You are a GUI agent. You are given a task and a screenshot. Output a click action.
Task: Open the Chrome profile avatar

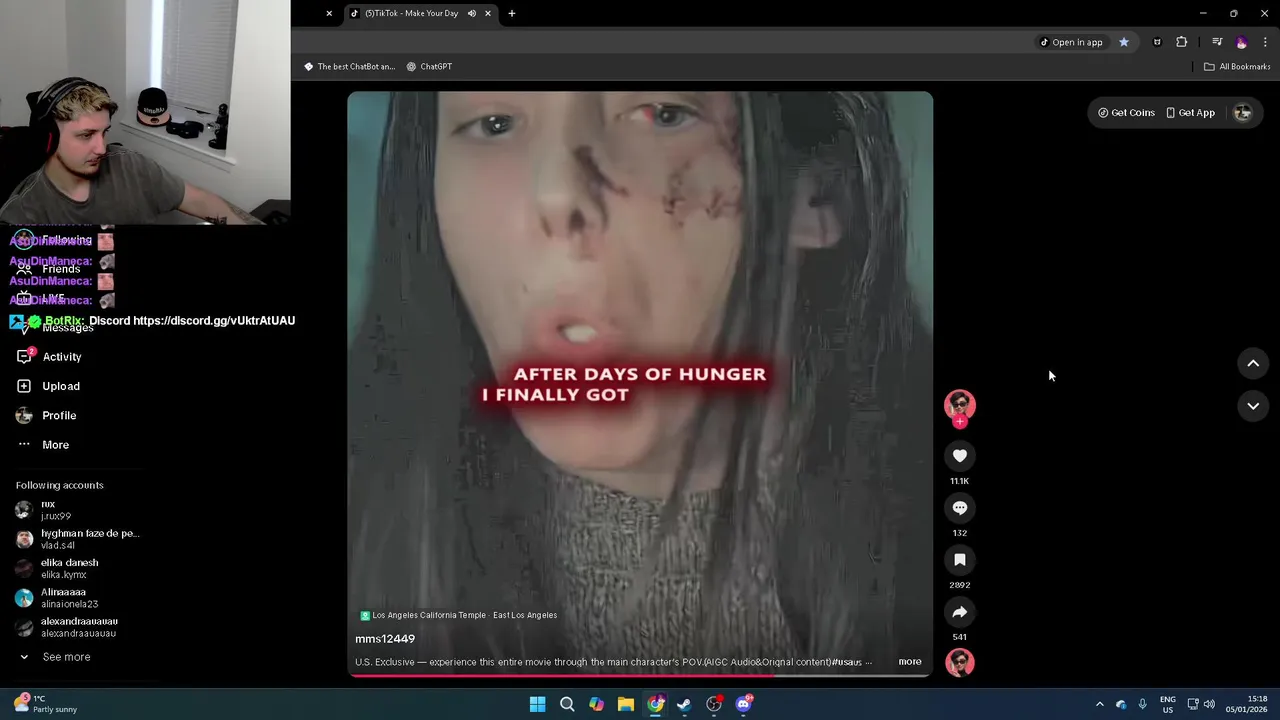click(x=1242, y=42)
